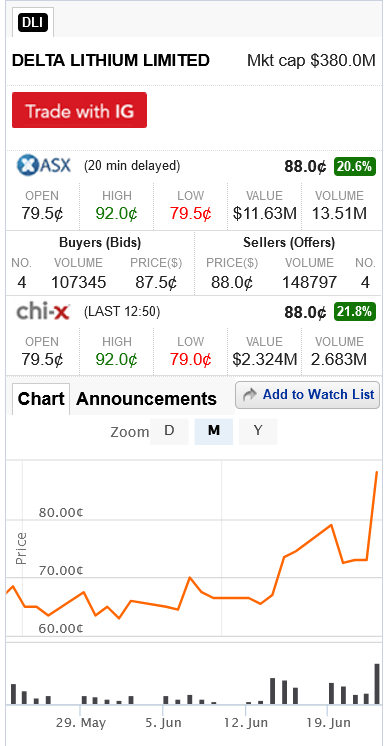Click the Chi-X exchange logo
386x746 pixels.
point(43,312)
